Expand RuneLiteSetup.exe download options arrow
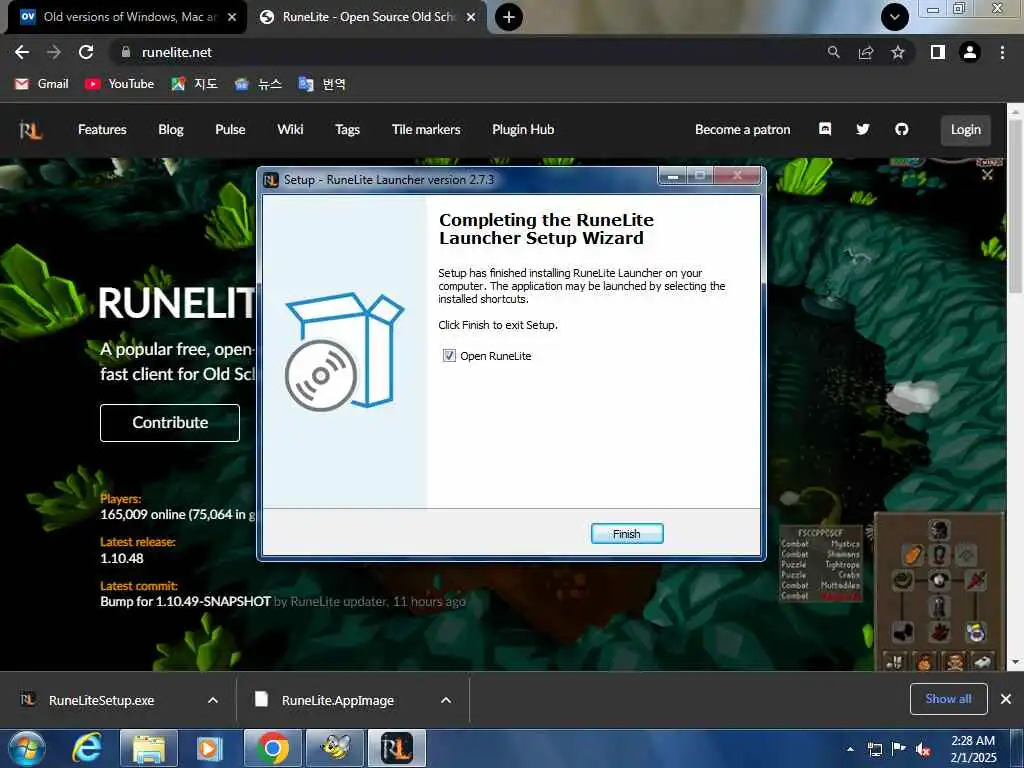 pyautogui.click(x=213, y=700)
